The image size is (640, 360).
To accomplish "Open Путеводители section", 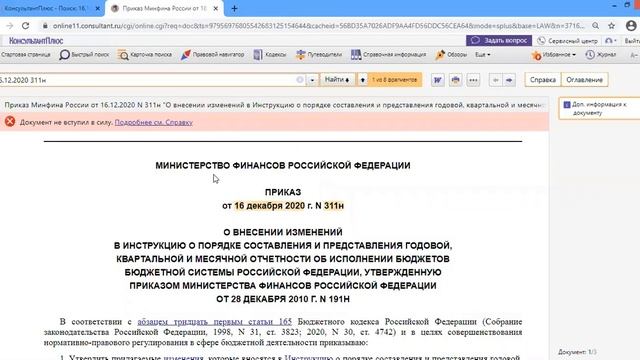I will point(319,55).
